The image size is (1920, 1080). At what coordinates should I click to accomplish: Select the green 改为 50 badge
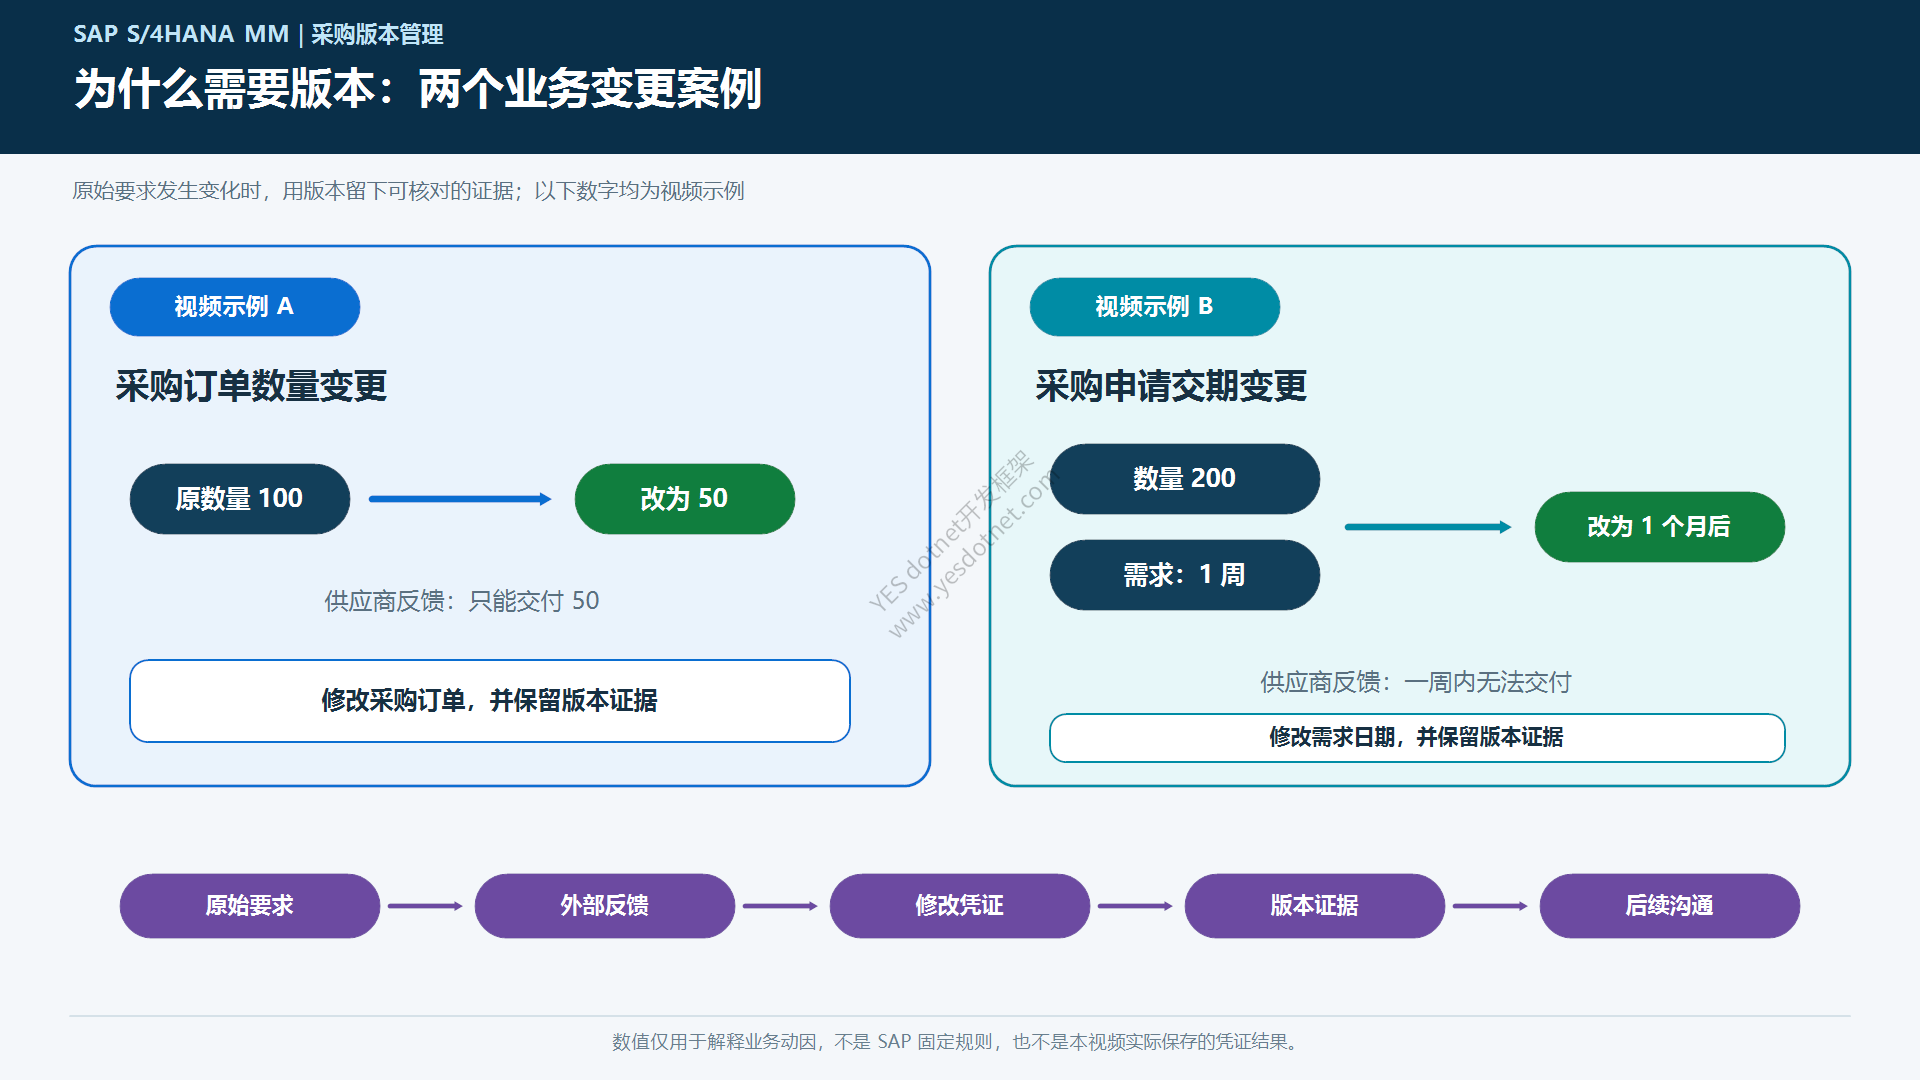coord(685,499)
